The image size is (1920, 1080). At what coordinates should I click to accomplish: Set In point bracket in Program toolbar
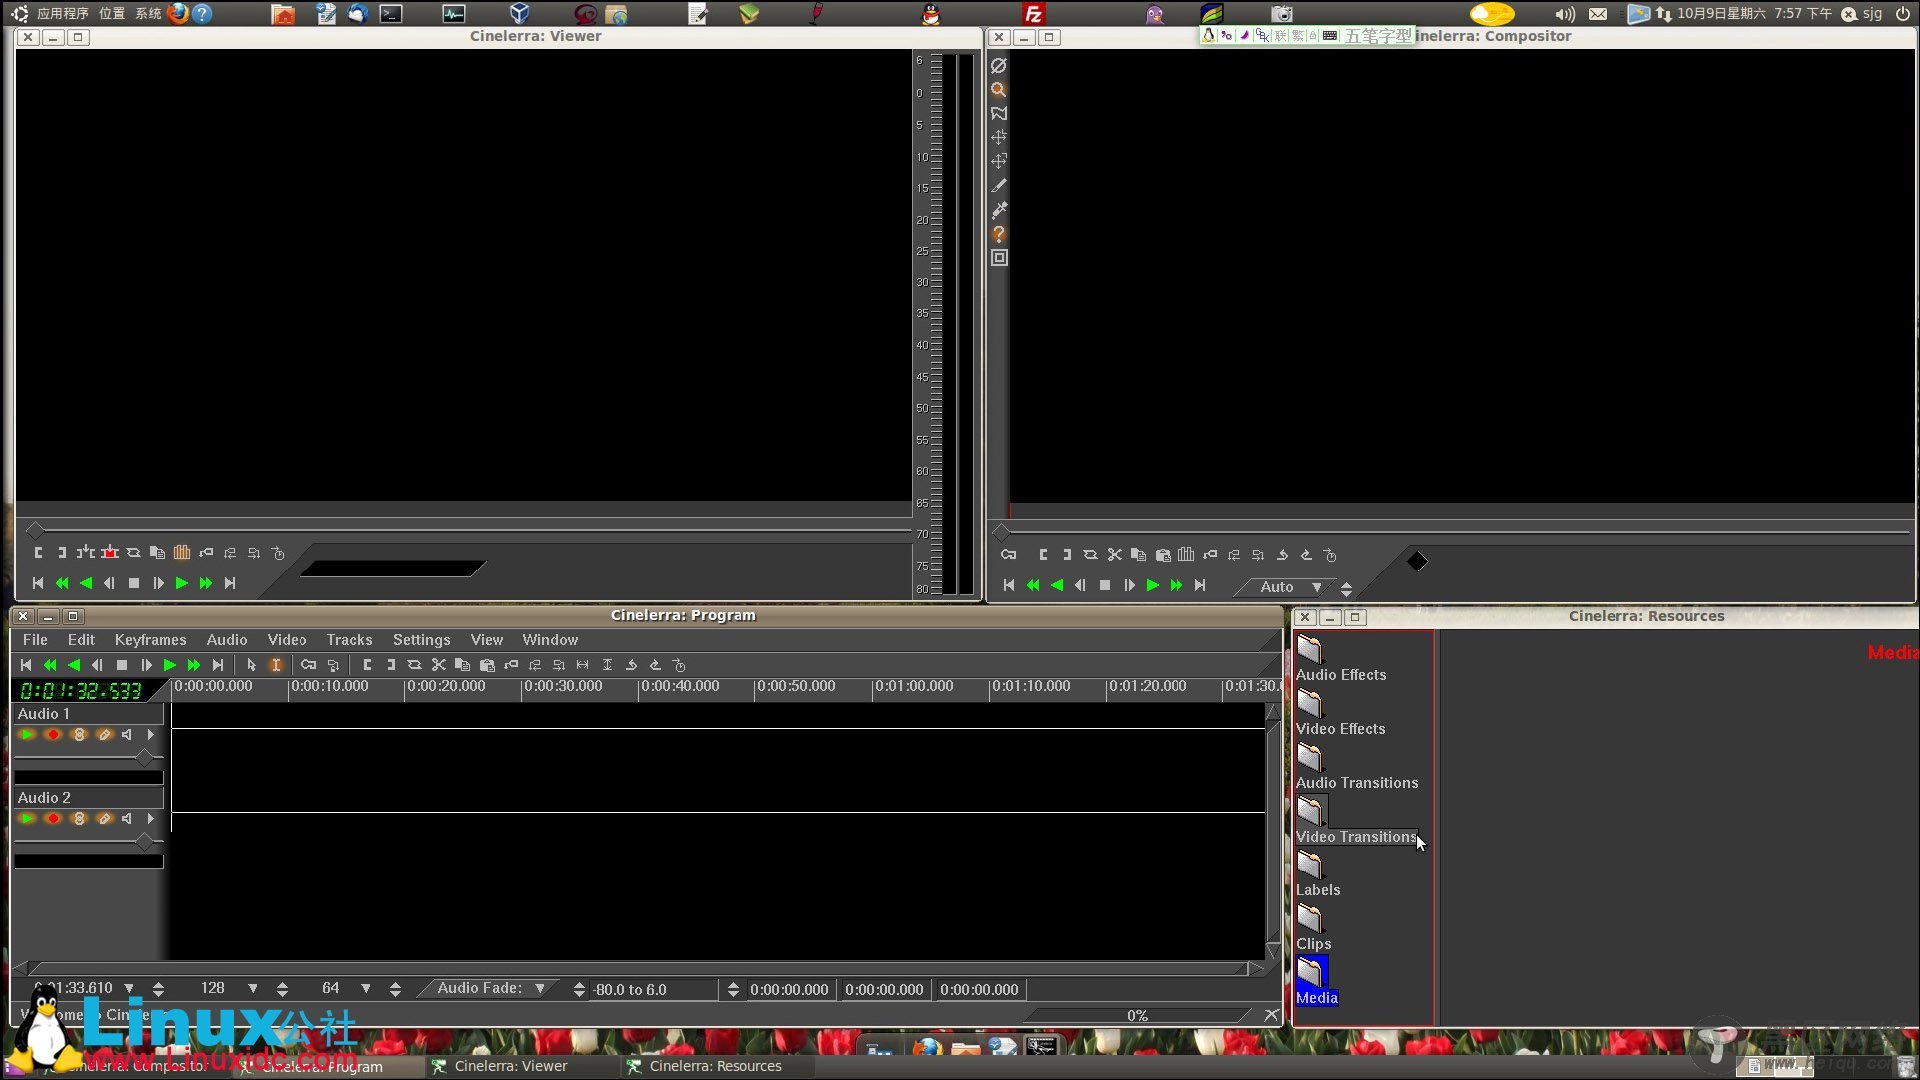[x=367, y=665]
